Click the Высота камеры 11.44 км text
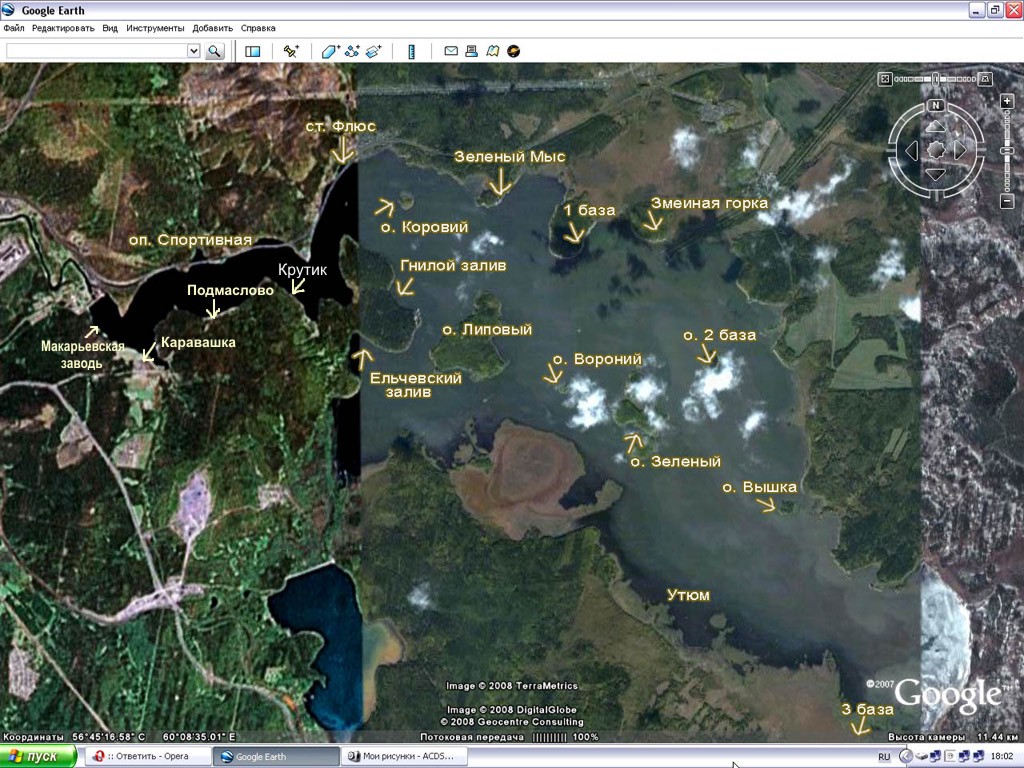The height and width of the screenshot is (768, 1024). (x=954, y=737)
